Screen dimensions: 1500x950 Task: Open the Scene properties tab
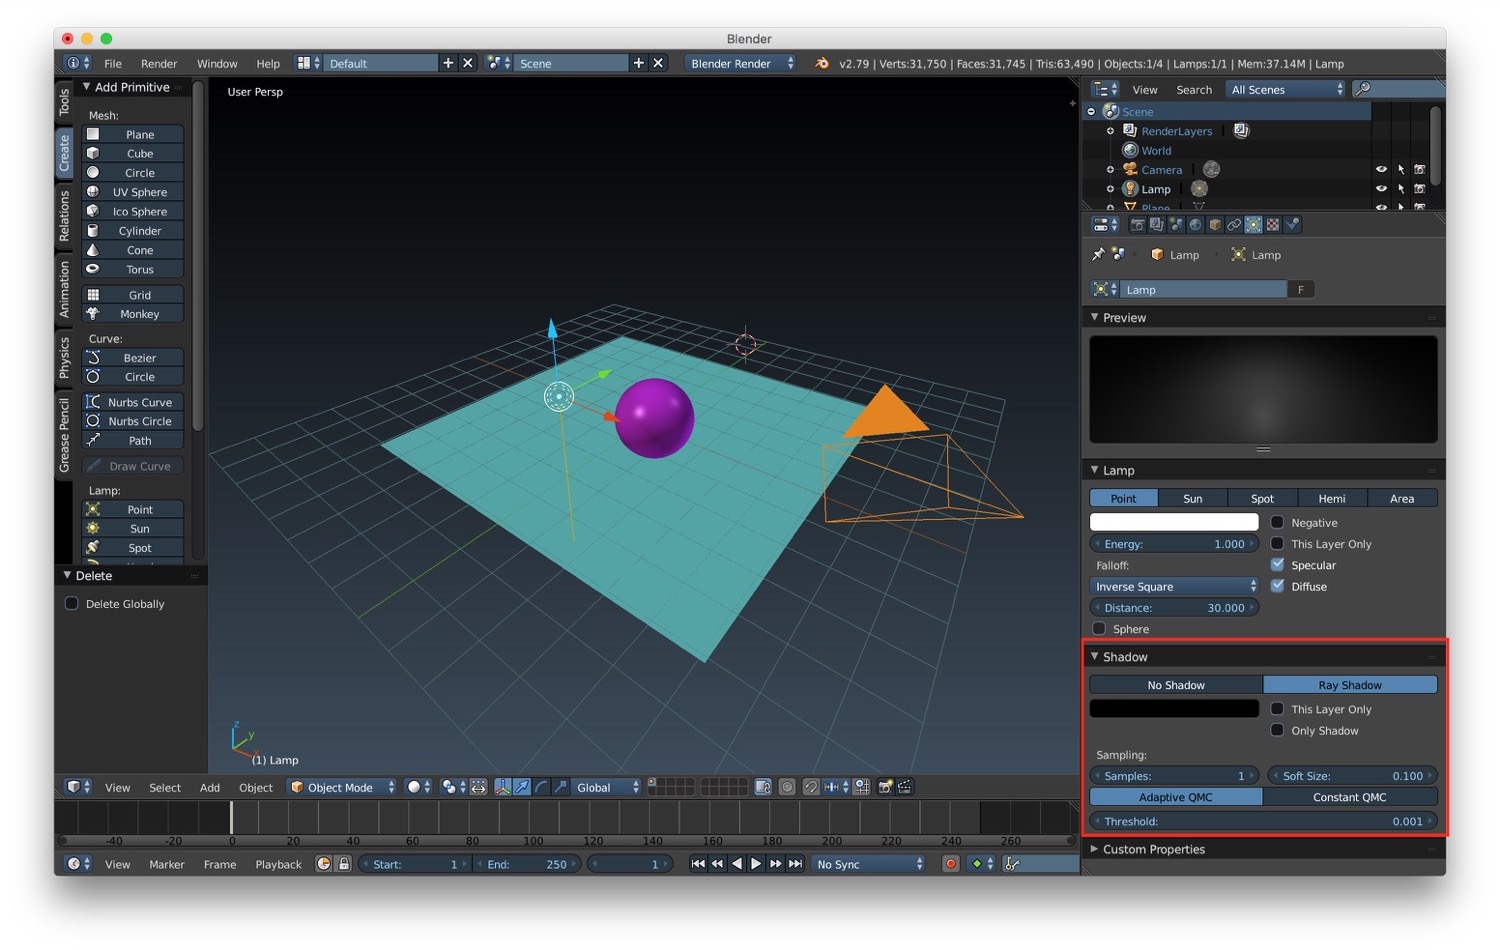1176,224
